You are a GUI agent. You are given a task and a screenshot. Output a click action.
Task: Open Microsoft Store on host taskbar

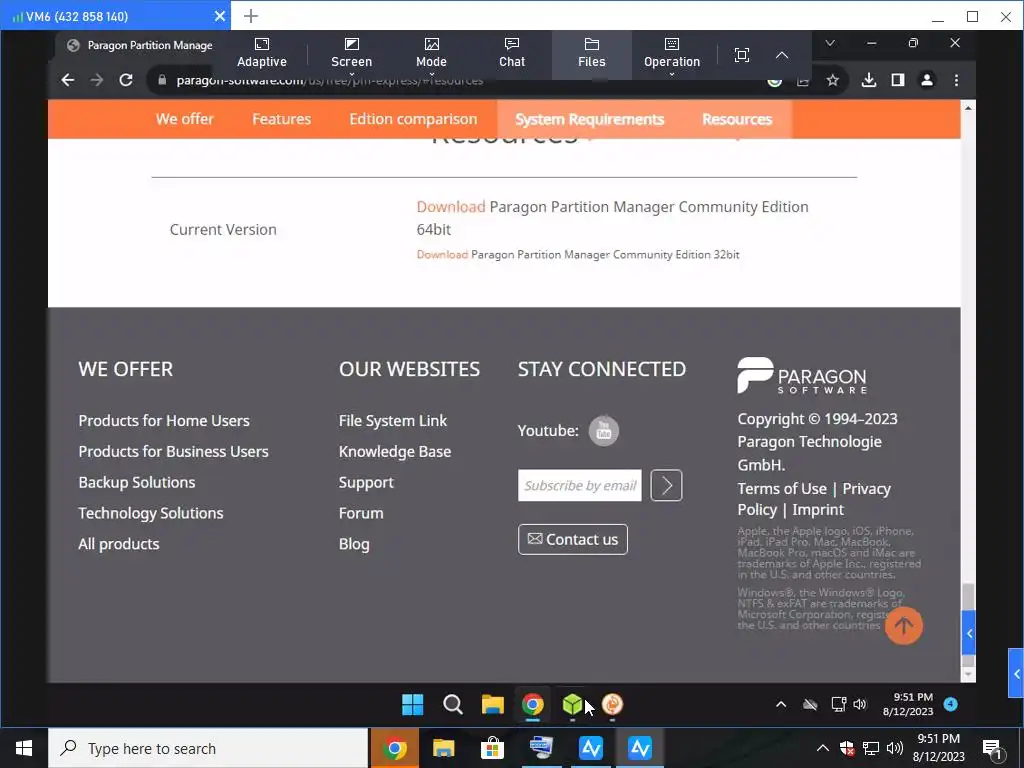click(x=492, y=748)
